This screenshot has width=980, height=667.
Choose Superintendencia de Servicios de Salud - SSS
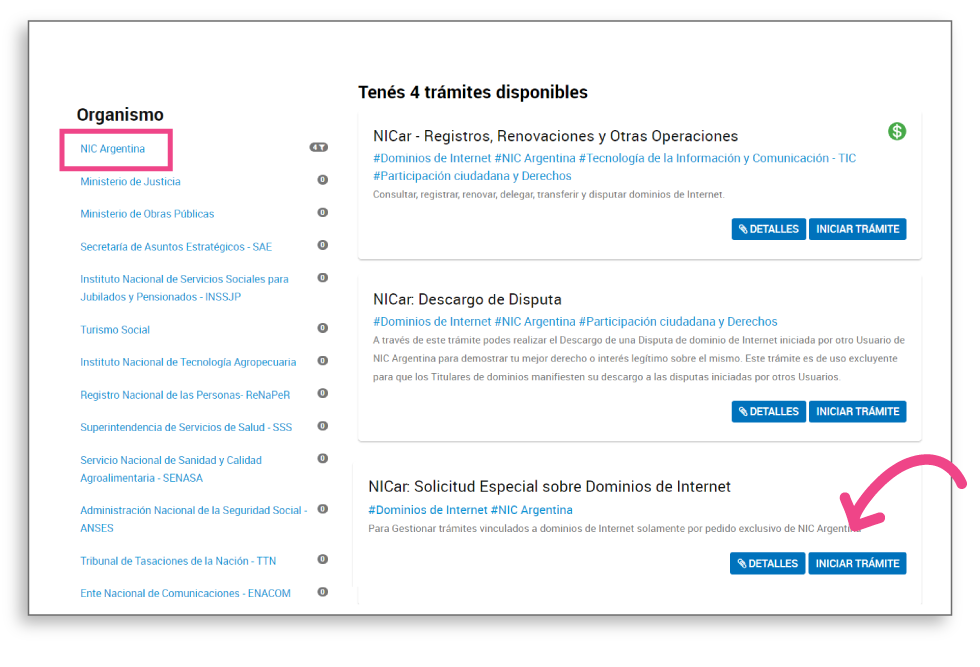(186, 427)
